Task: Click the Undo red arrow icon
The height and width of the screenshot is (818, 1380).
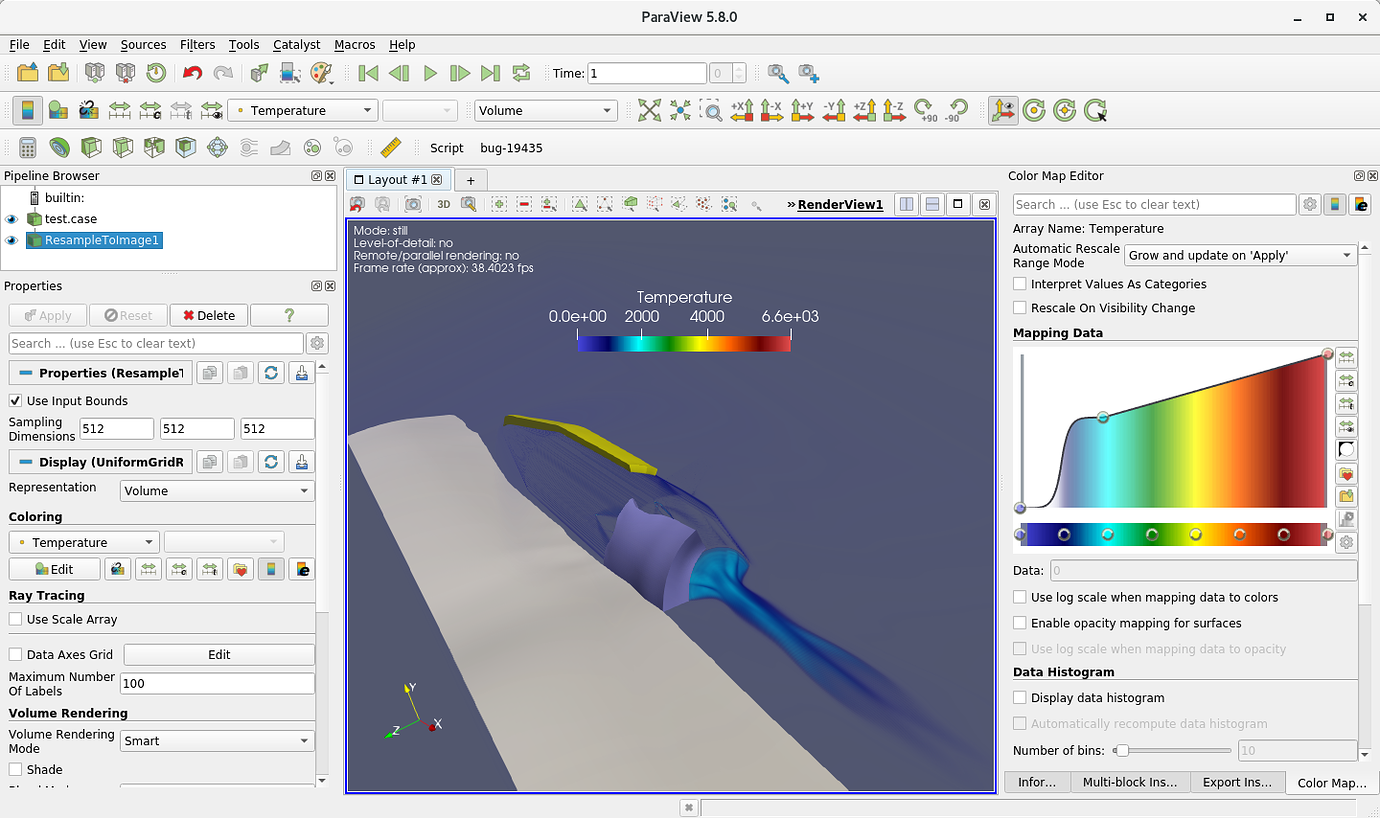Action: point(192,73)
